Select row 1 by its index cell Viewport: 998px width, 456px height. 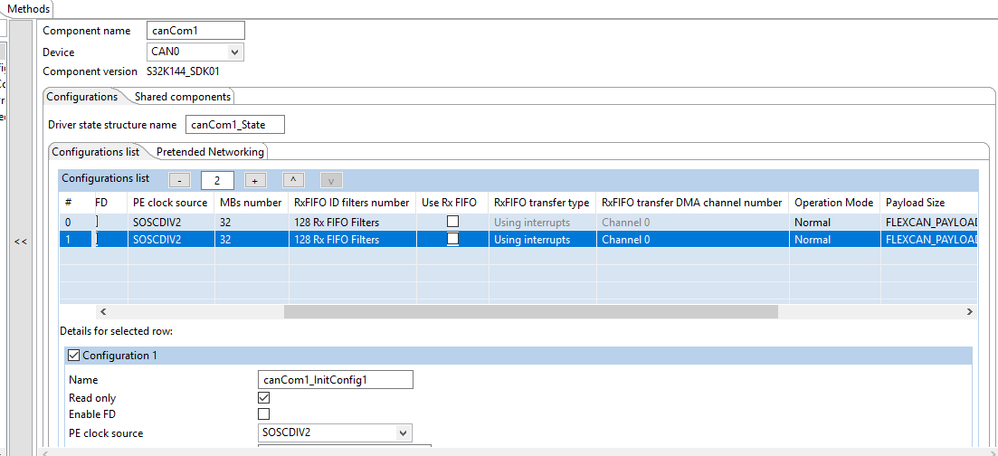[76, 239]
